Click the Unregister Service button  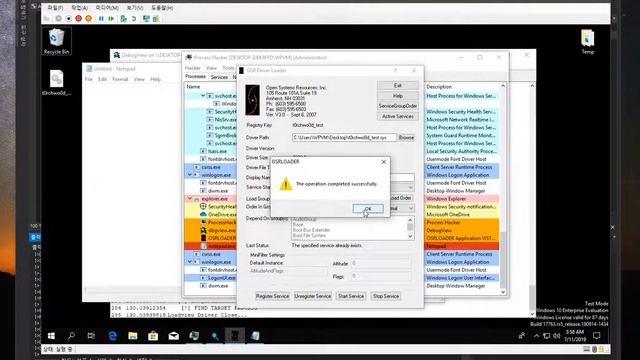pos(312,296)
